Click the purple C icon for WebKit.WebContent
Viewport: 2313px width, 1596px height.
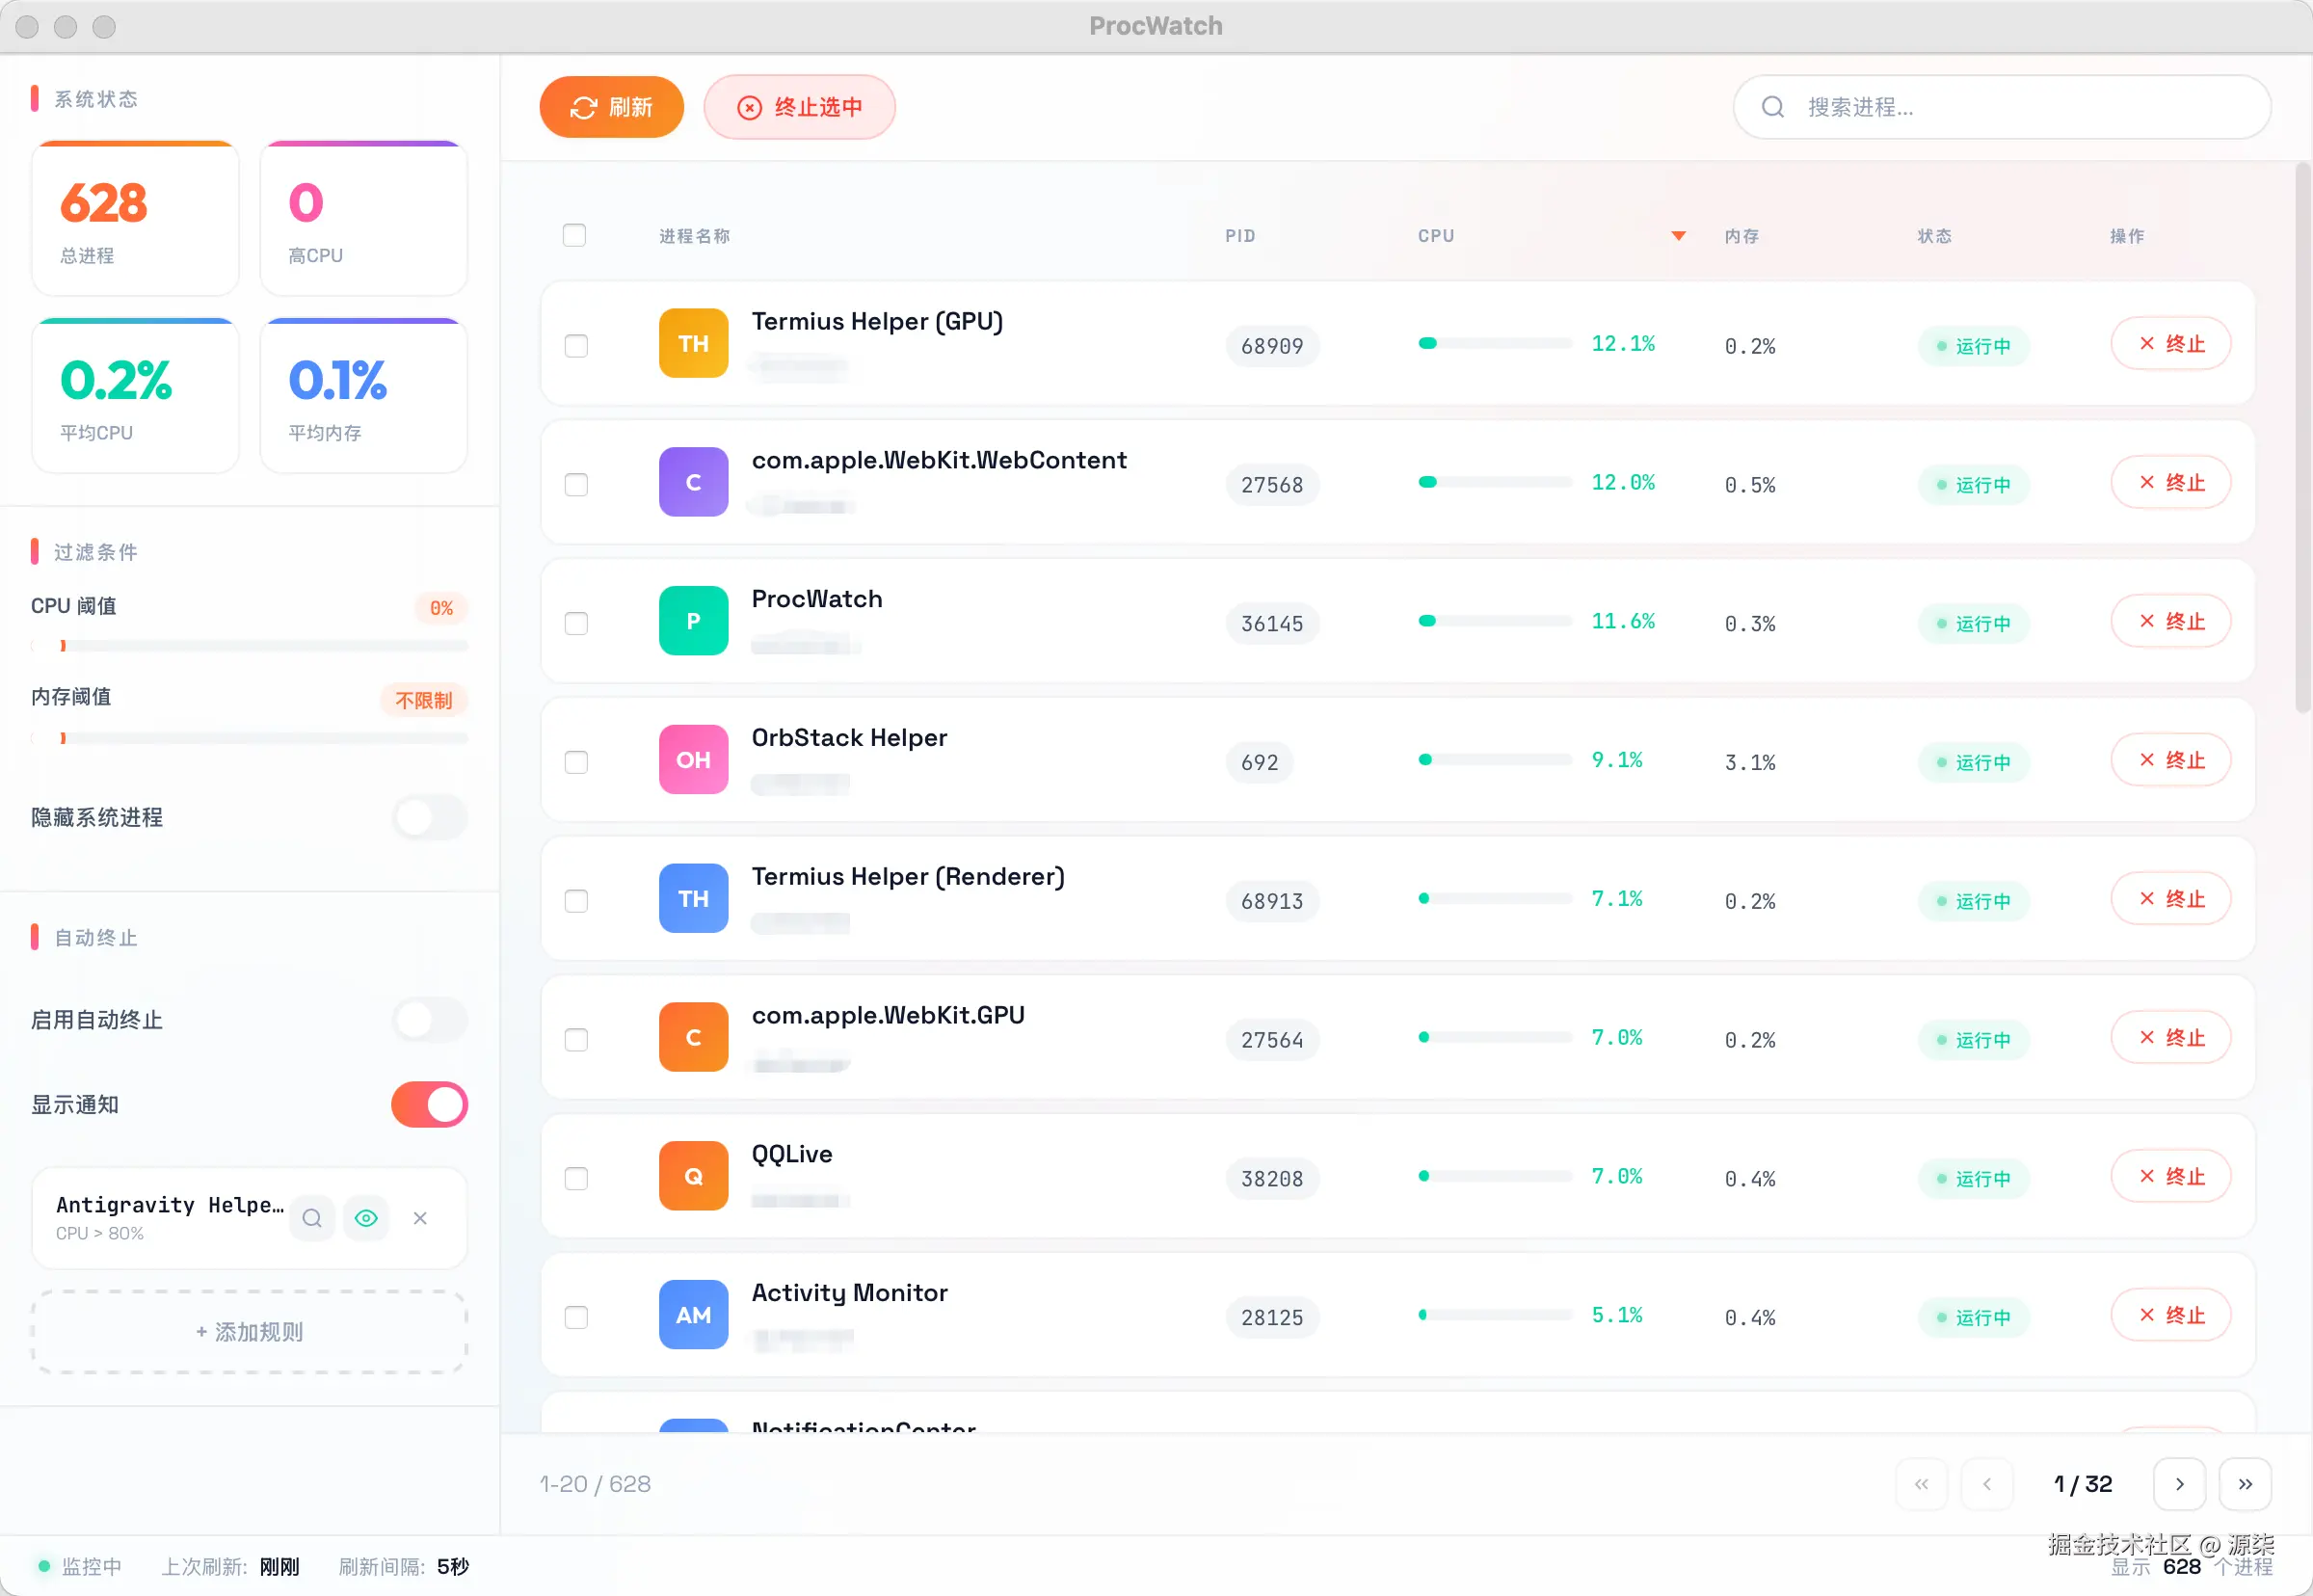point(693,482)
